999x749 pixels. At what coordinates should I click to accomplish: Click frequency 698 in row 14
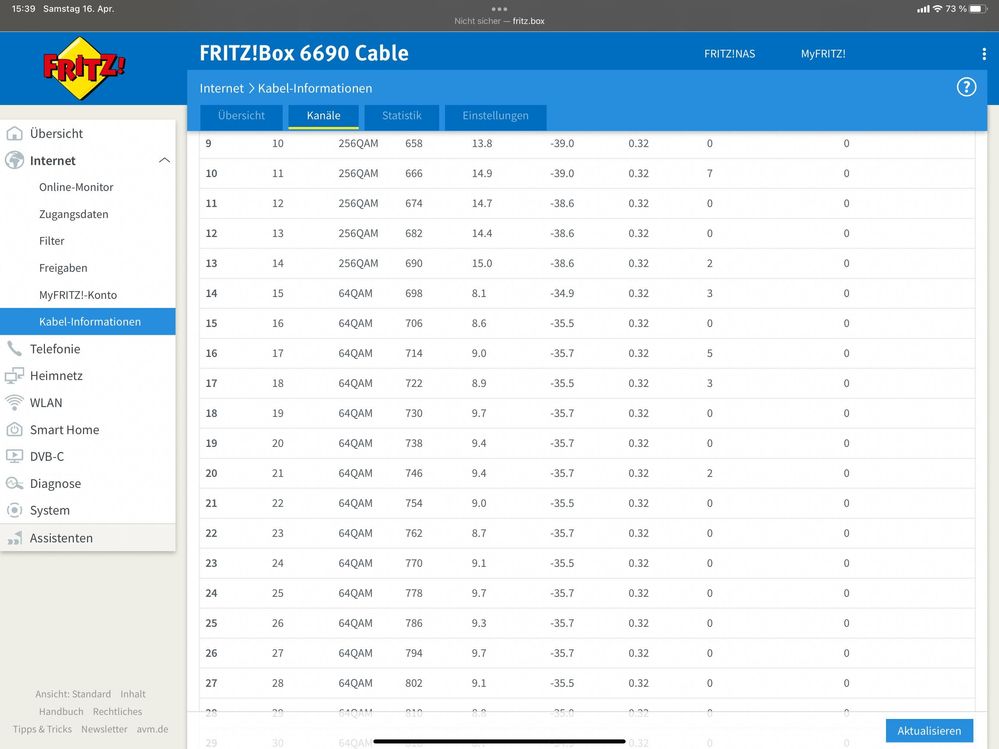pyautogui.click(x=413, y=294)
